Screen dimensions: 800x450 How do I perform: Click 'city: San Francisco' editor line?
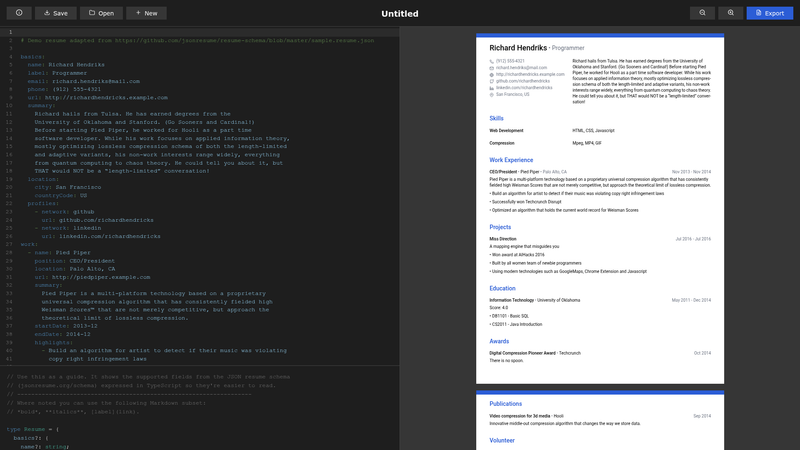point(68,187)
